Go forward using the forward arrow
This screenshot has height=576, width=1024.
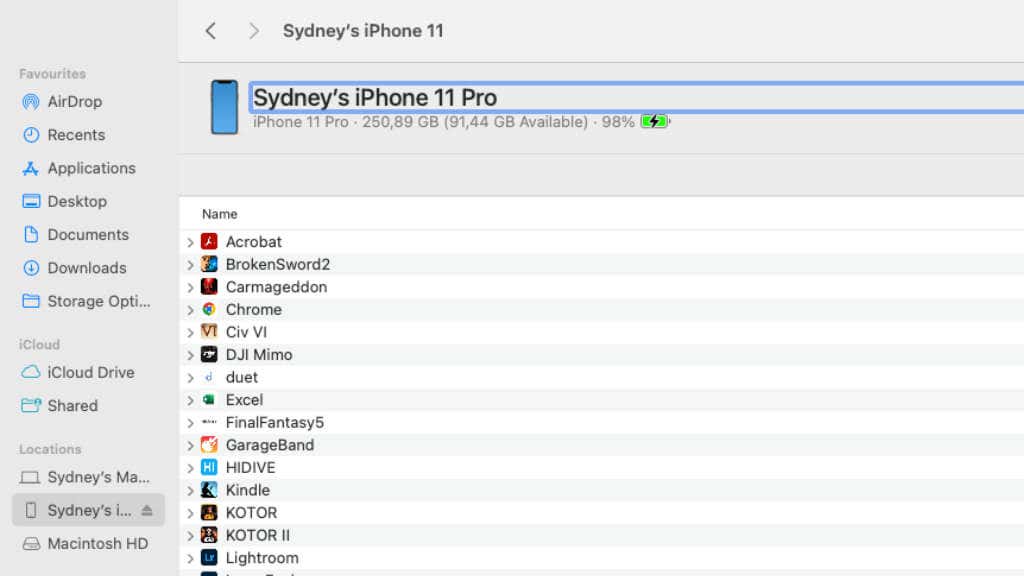[254, 31]
